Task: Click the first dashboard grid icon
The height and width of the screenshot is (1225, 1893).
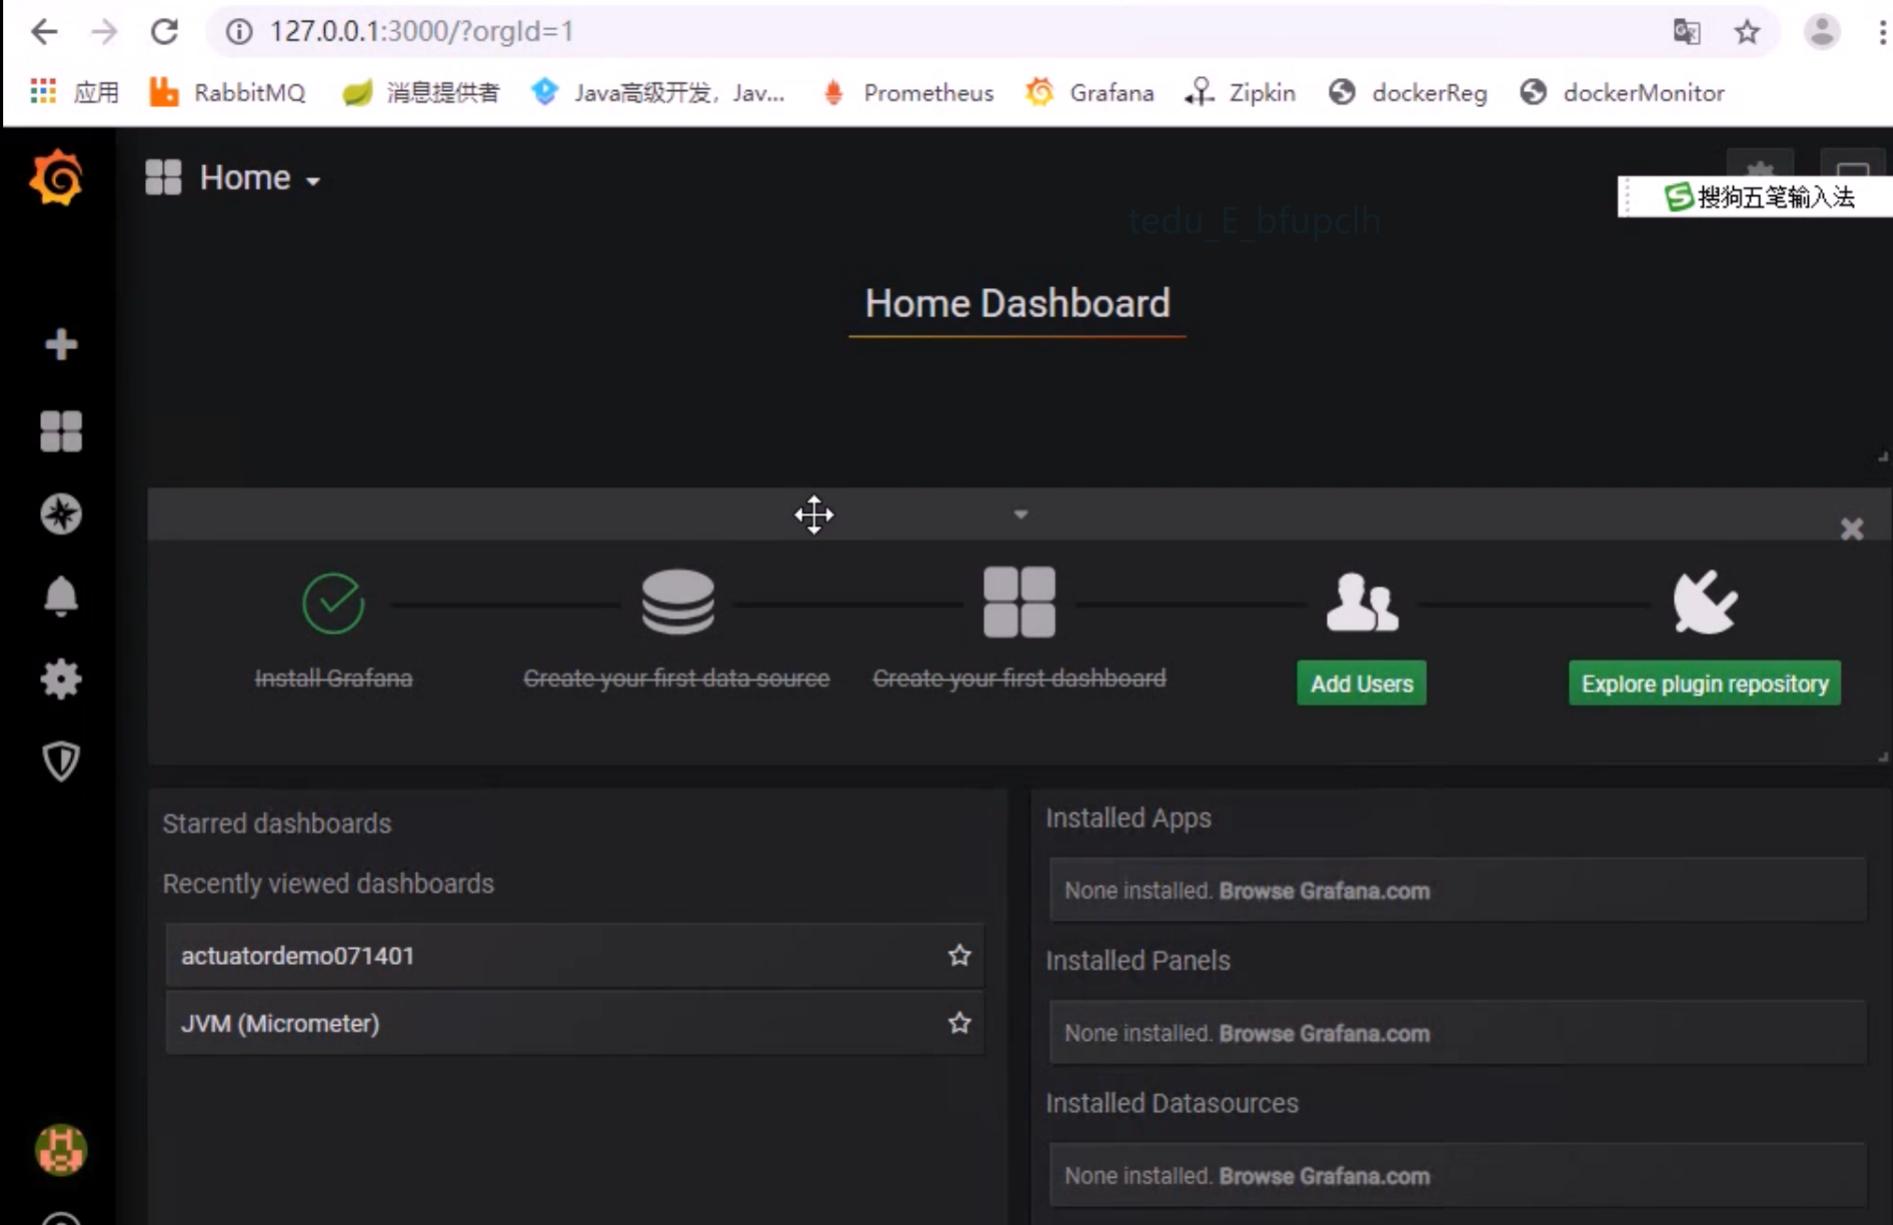Action: coord(1019,602)
